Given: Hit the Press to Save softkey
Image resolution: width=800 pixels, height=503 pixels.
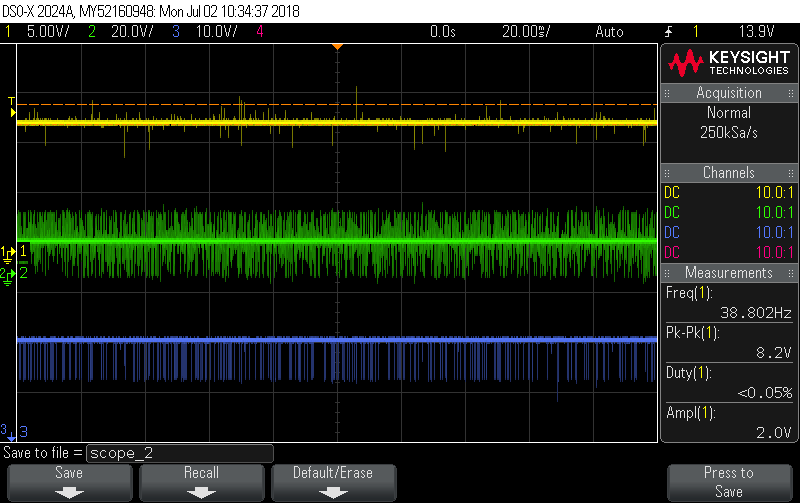Looking at the screenshot, I should click(729, 483).
